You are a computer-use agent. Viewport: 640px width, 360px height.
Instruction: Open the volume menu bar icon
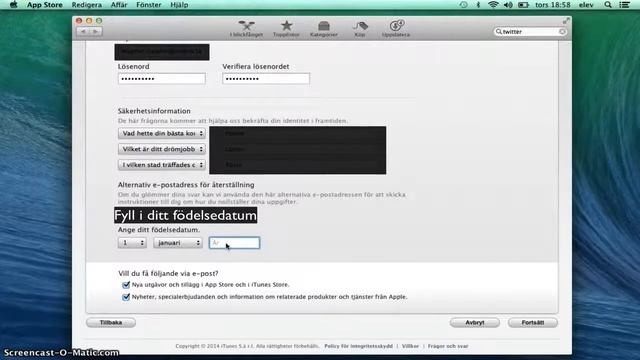[508, 5]
